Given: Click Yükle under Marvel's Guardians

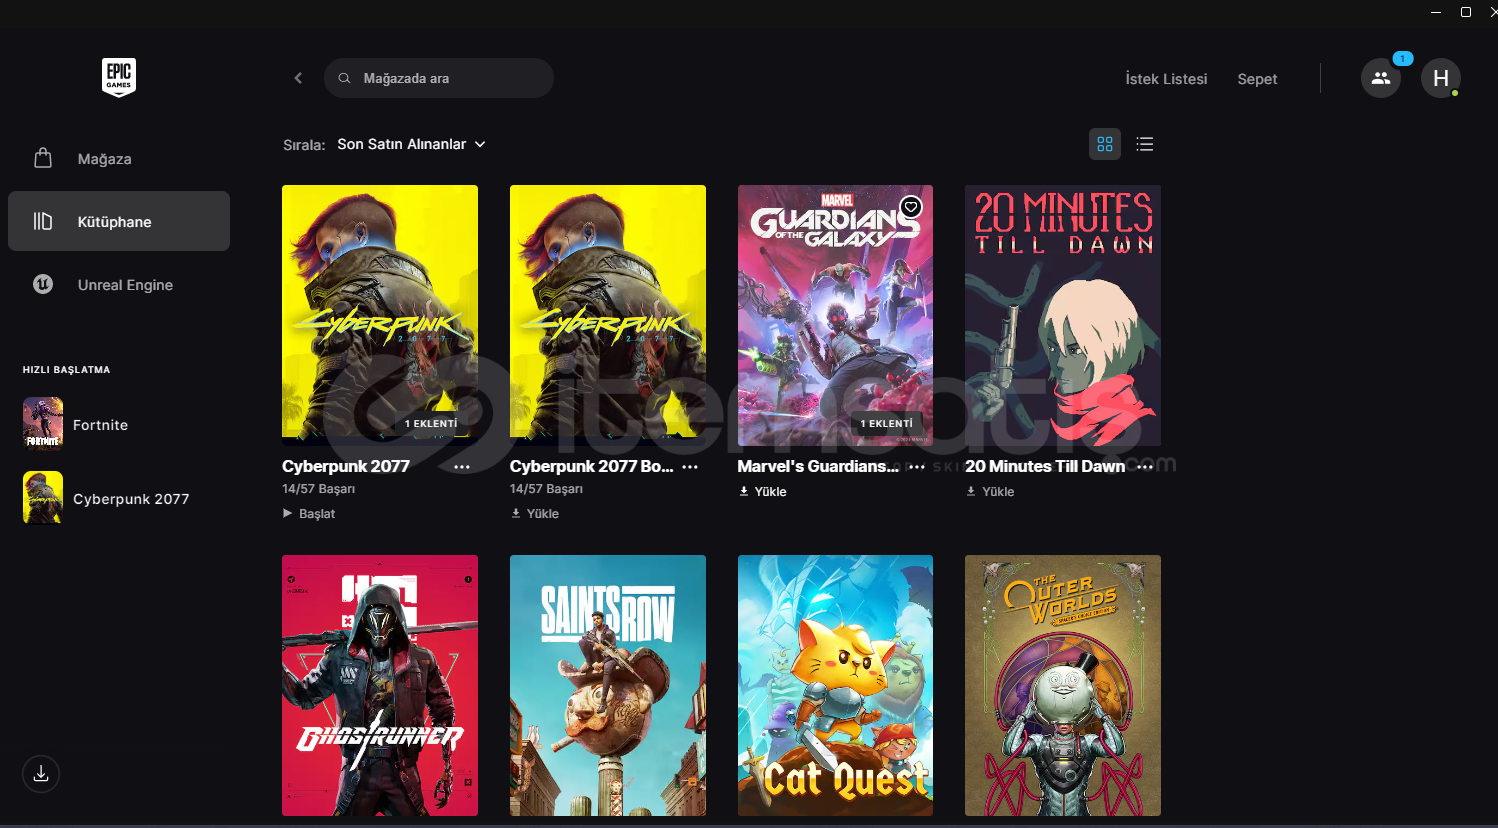Looking at the screenshot, I should pos(763,491).
